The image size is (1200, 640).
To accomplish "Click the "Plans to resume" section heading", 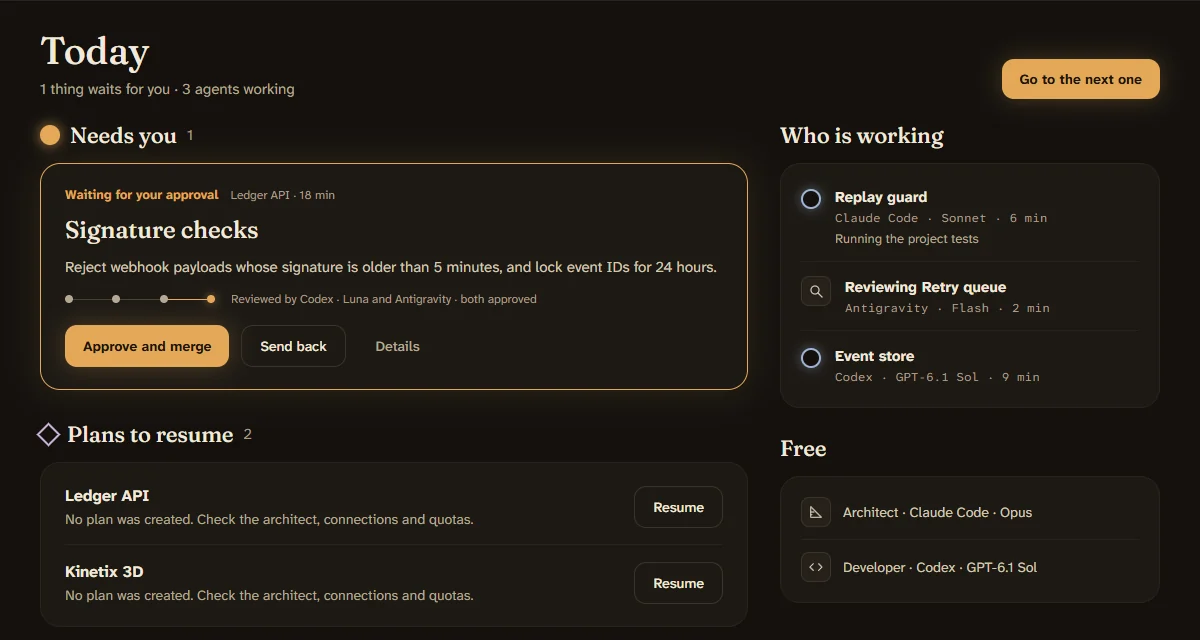I will coord(150,434).
